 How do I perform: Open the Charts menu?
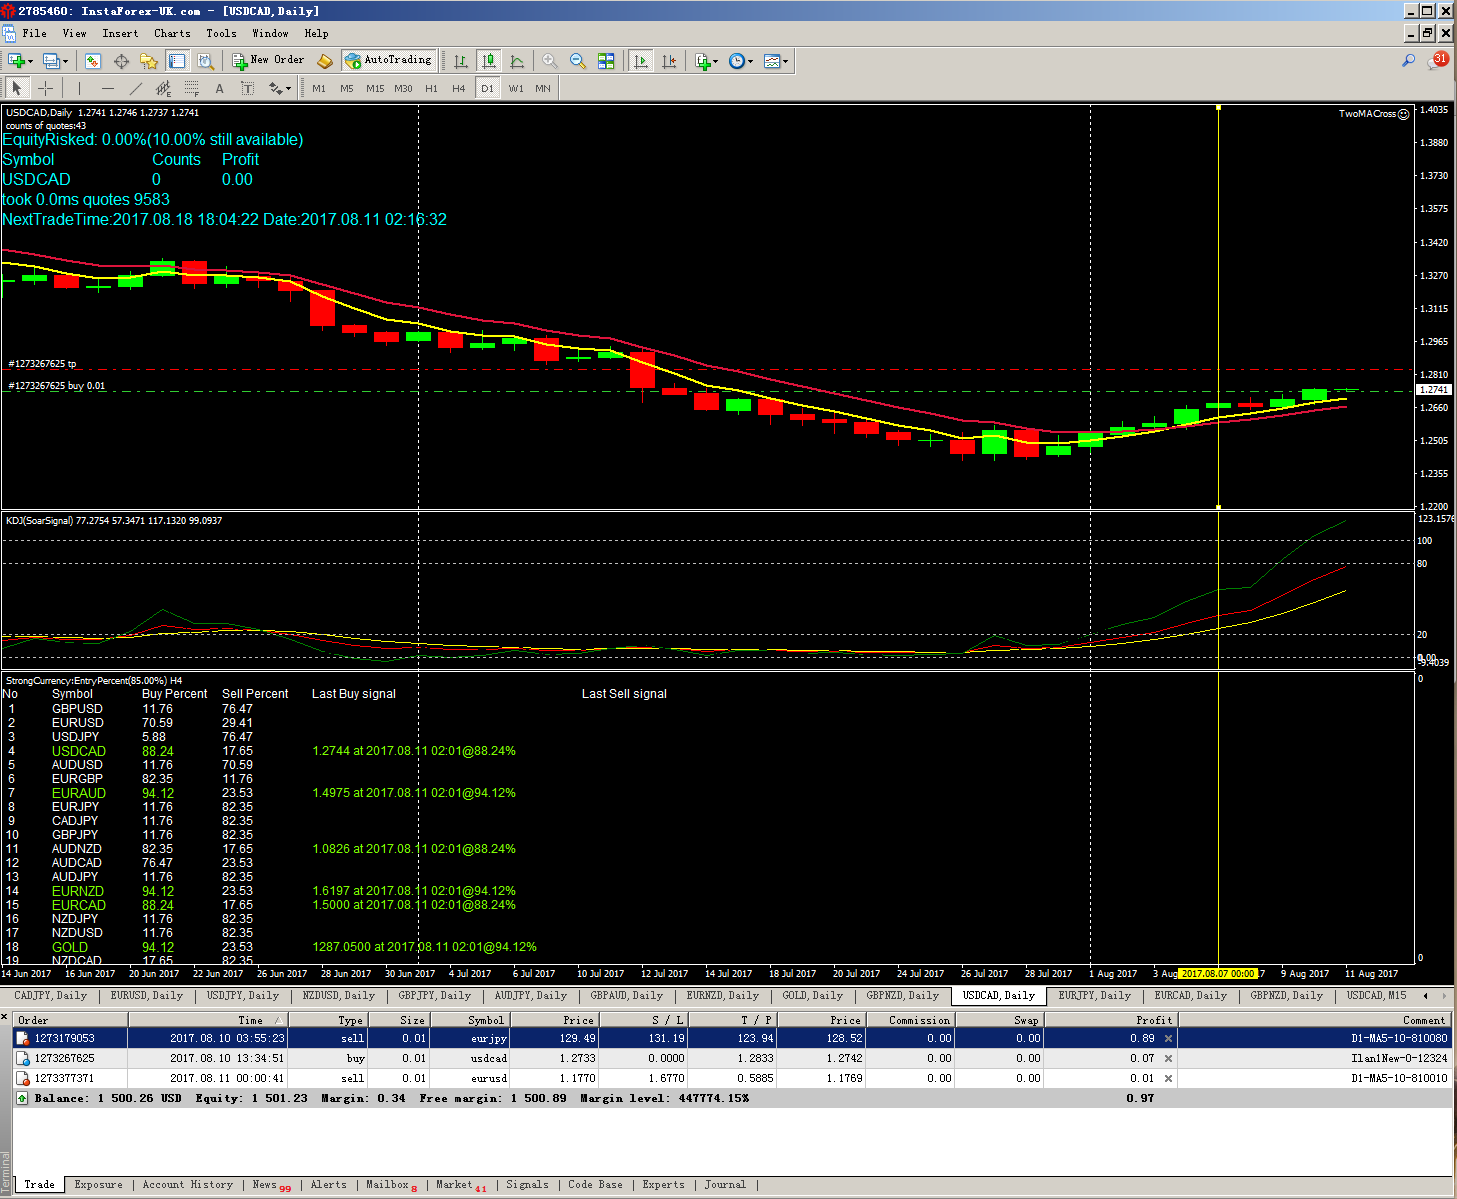pyautogui.click(x=172, y=33)
